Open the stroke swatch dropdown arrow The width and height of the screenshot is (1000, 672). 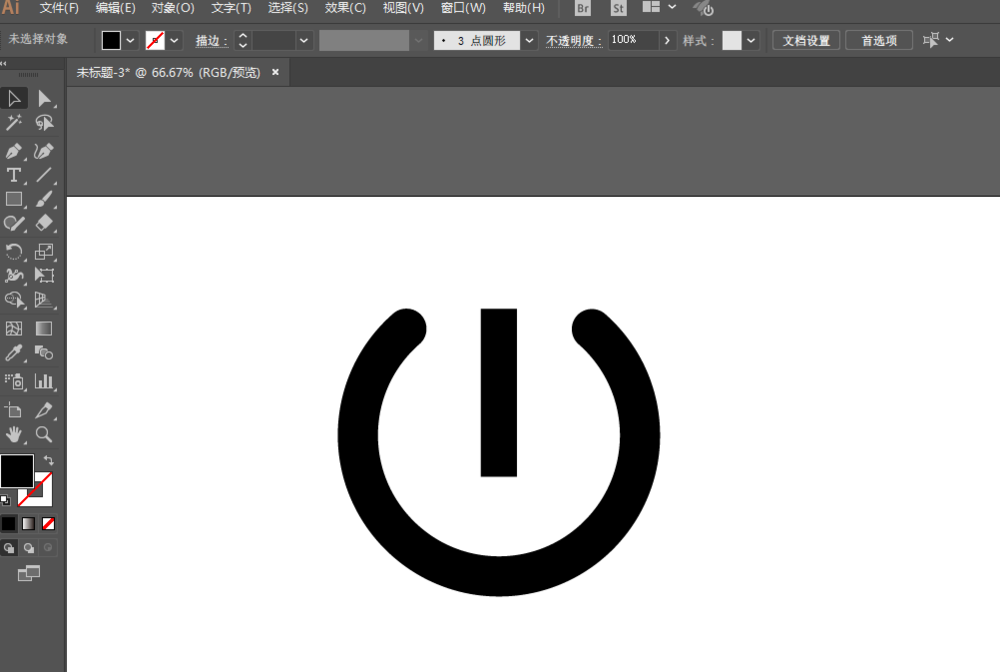point(174,40)
